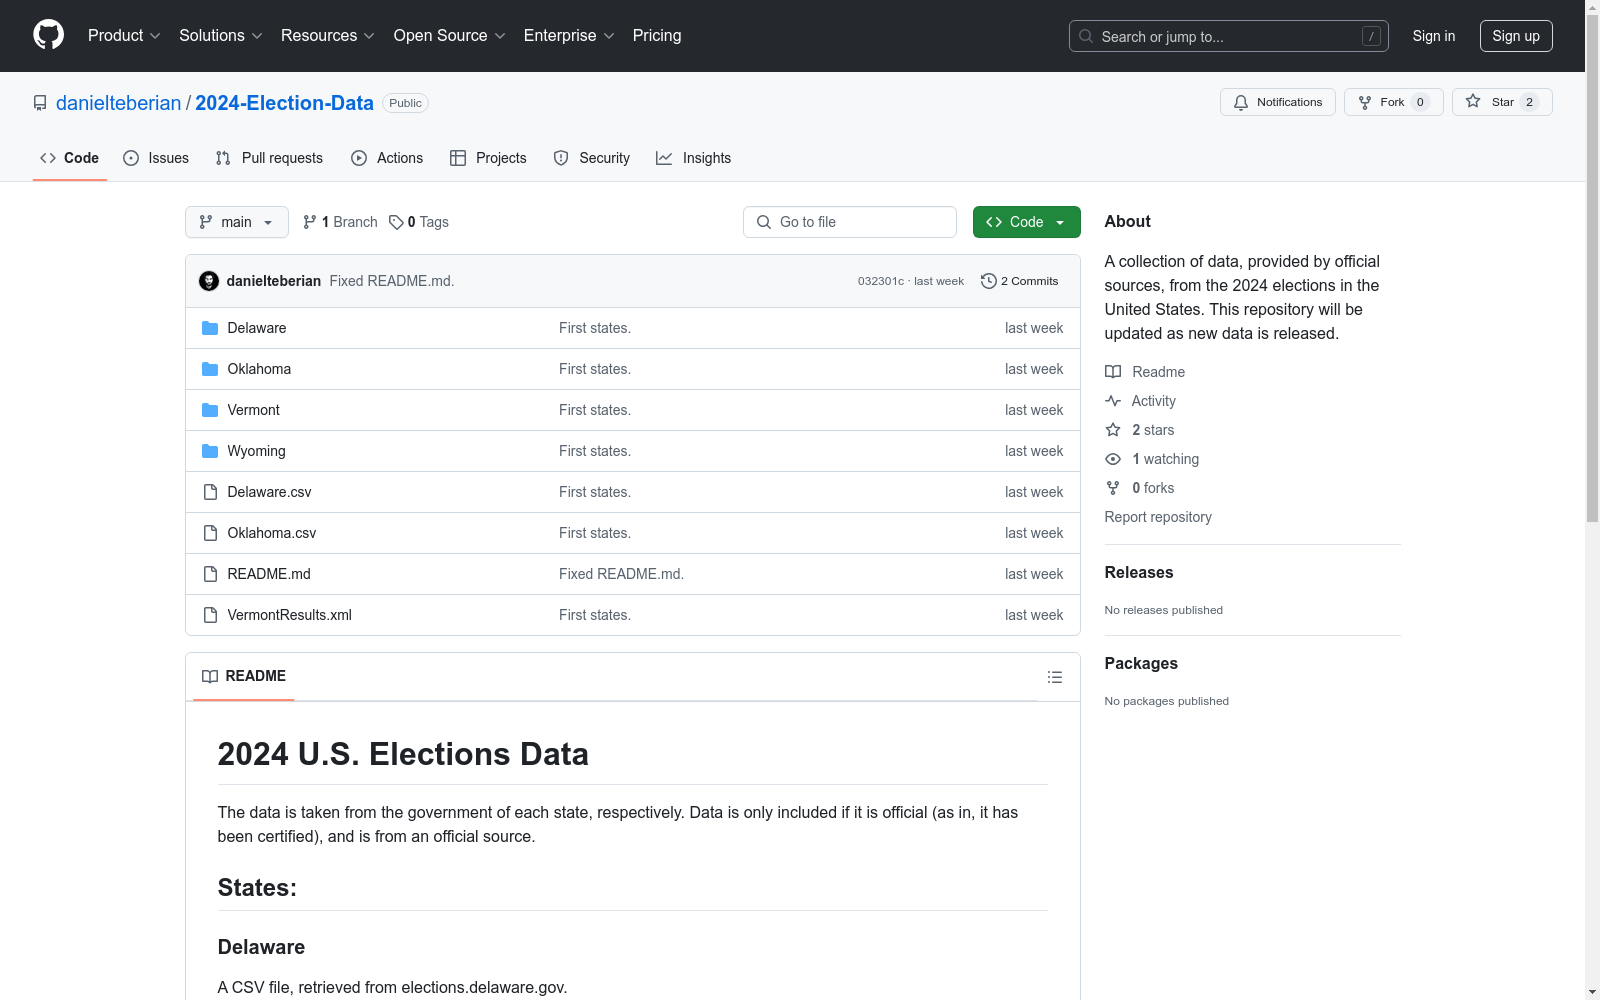This screenshot has height=1000, width=1600.
Task: Switch to the Projects tab
Action: click(488, 158)
